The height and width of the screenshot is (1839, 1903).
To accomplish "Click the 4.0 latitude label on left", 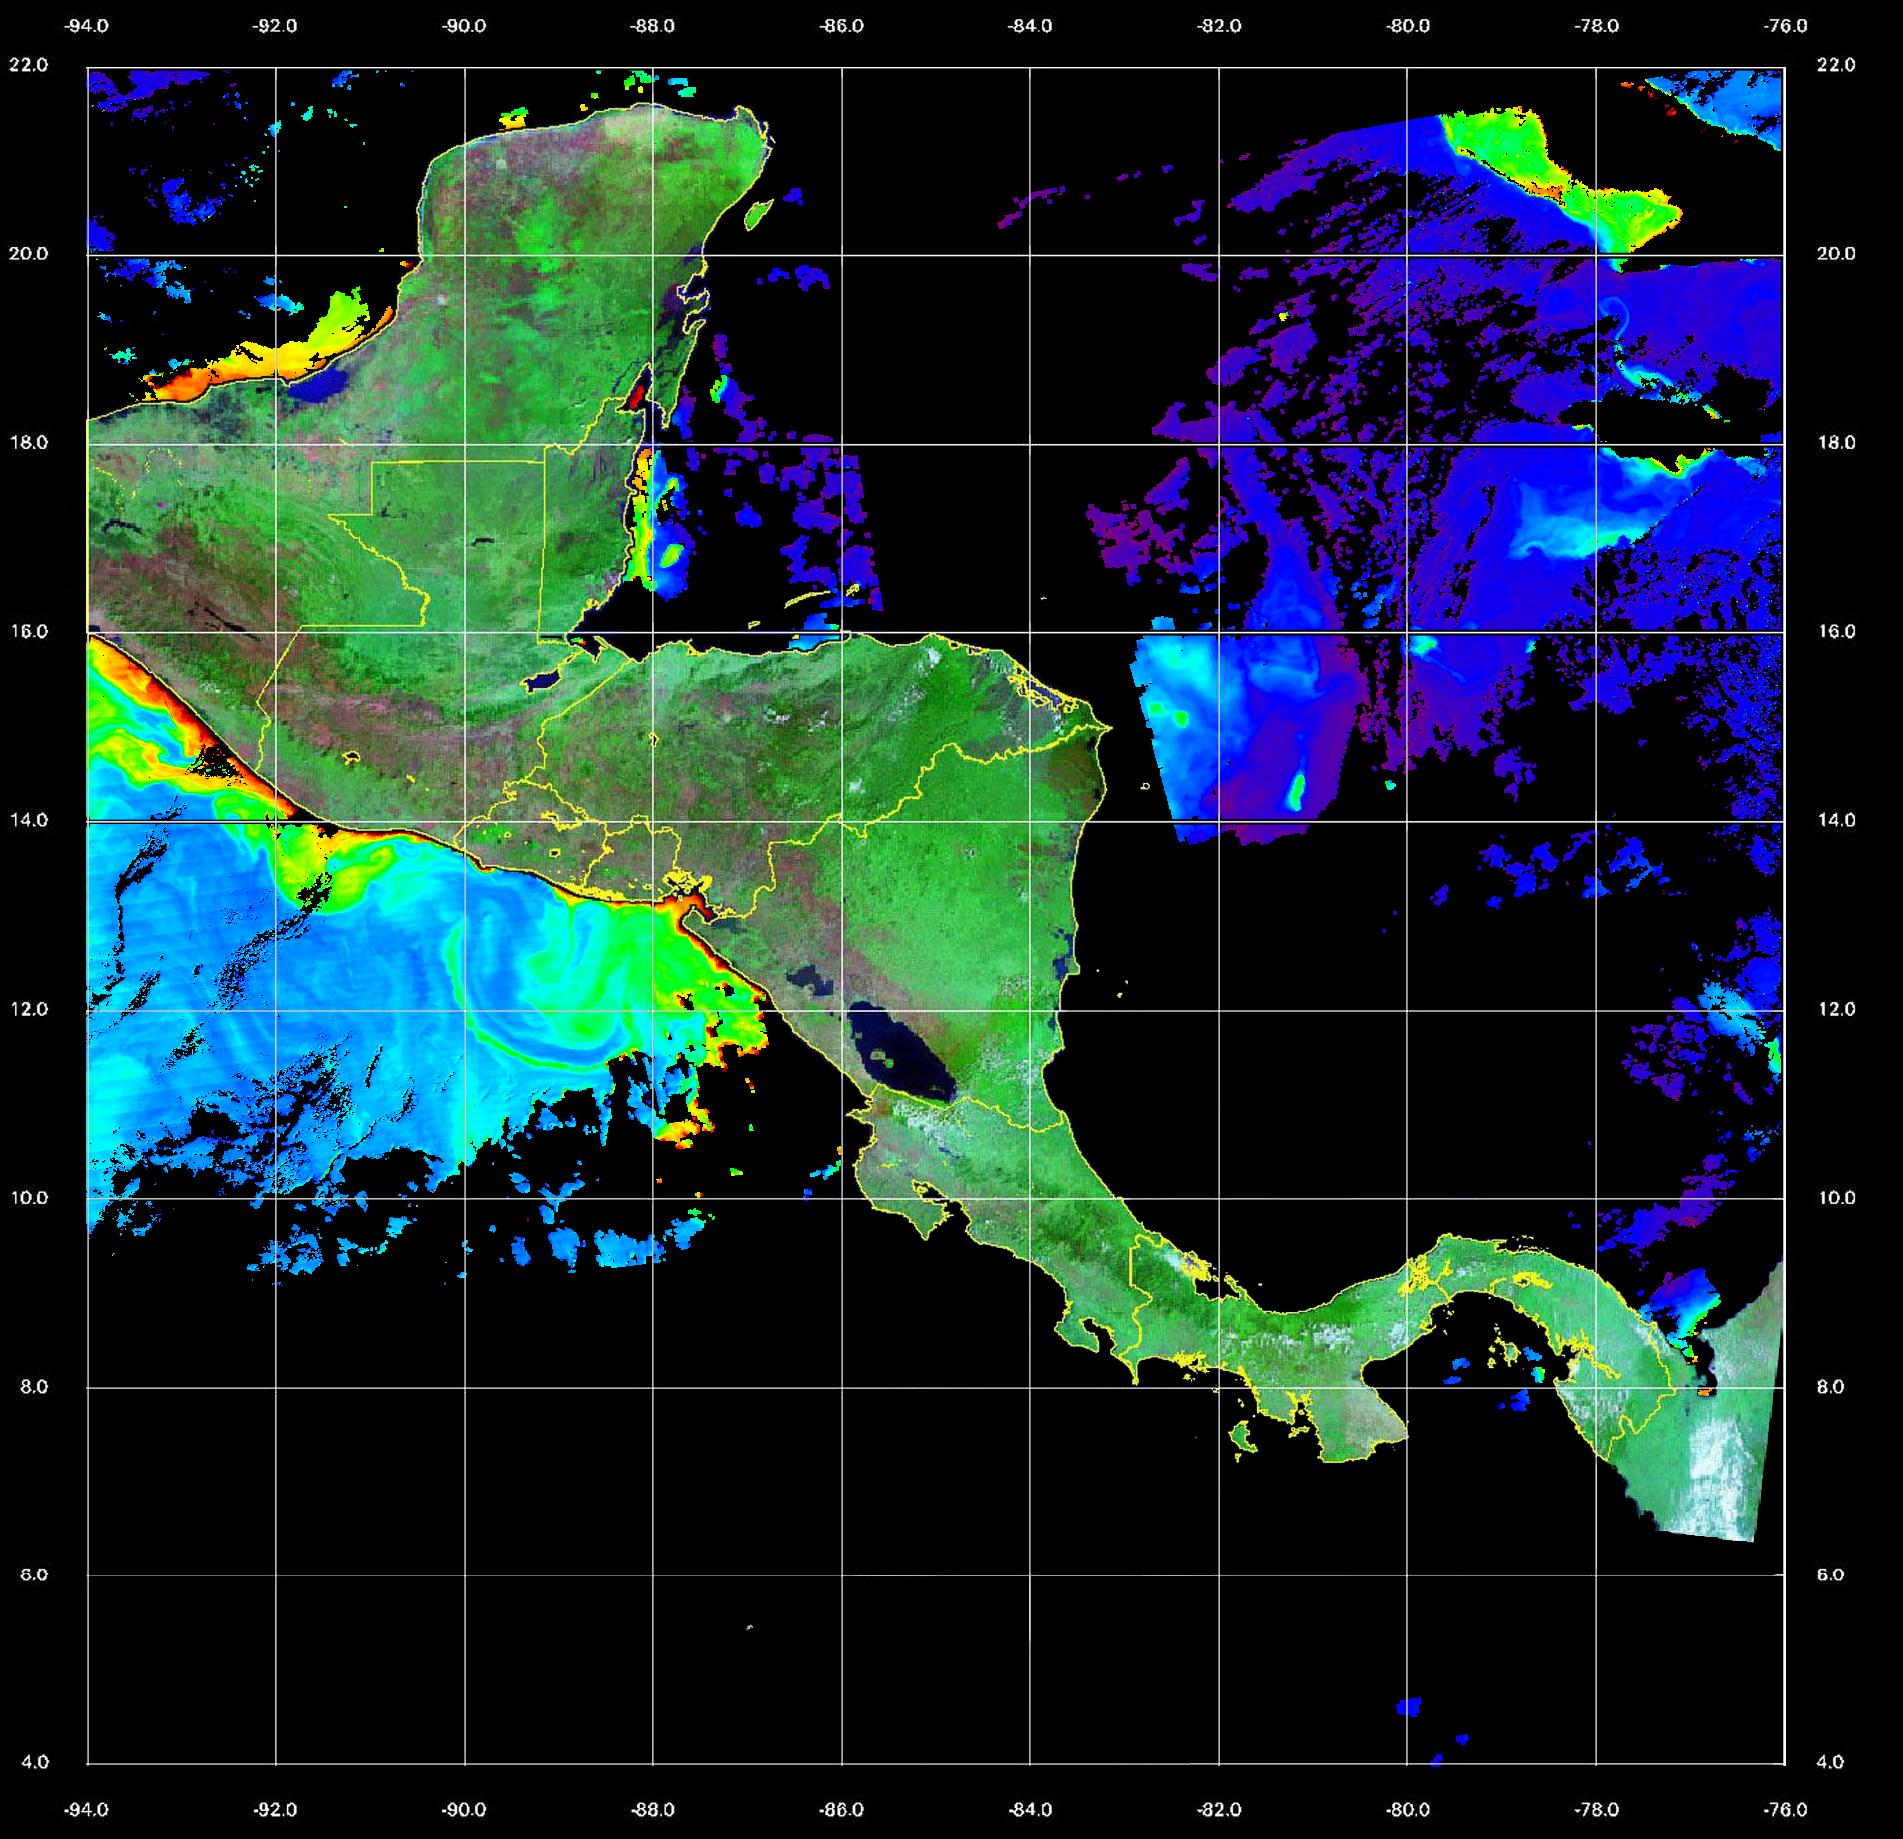I will (35, 1762).
